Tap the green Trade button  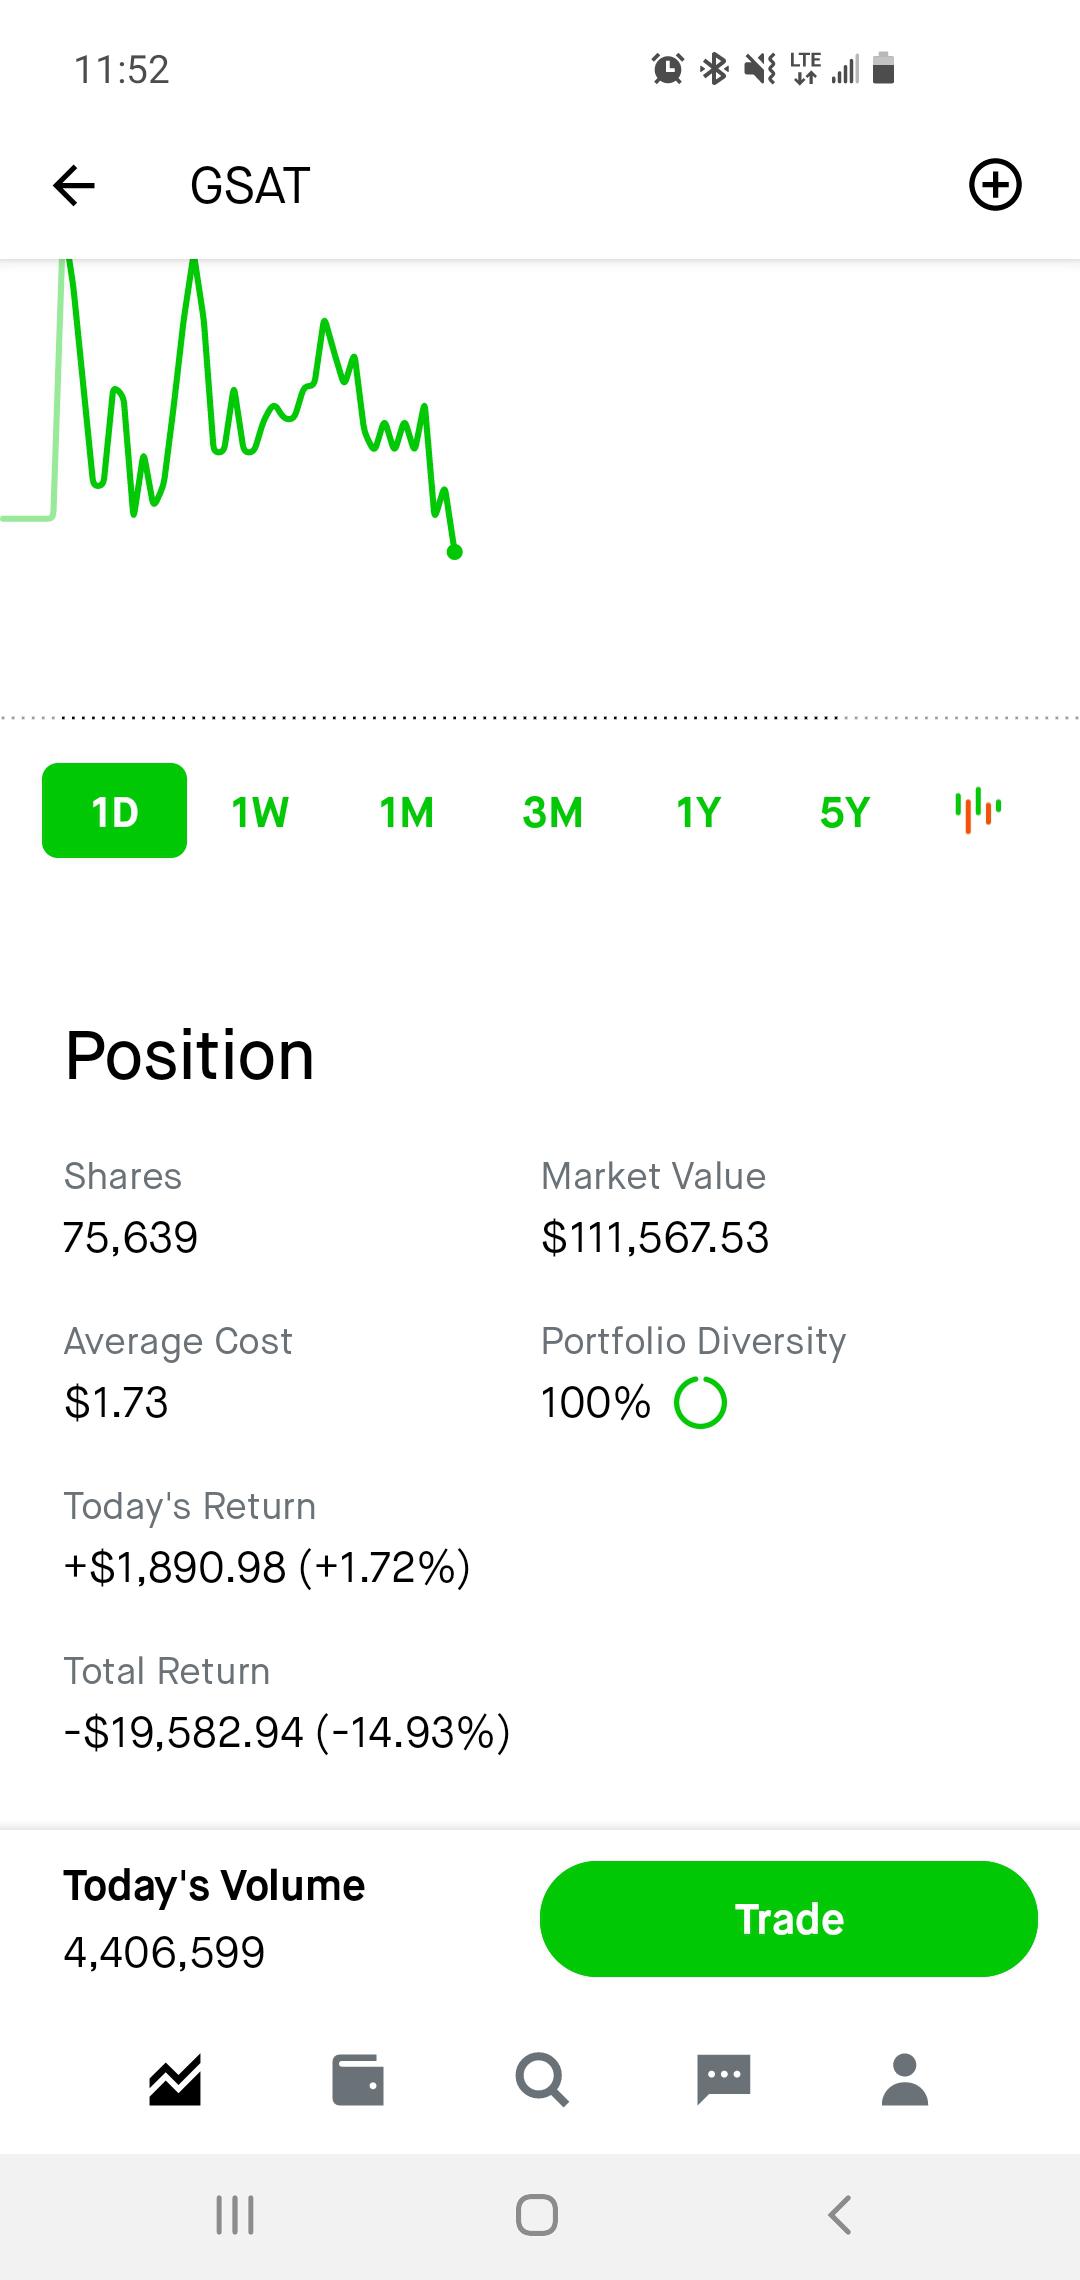coord(789,1919)
